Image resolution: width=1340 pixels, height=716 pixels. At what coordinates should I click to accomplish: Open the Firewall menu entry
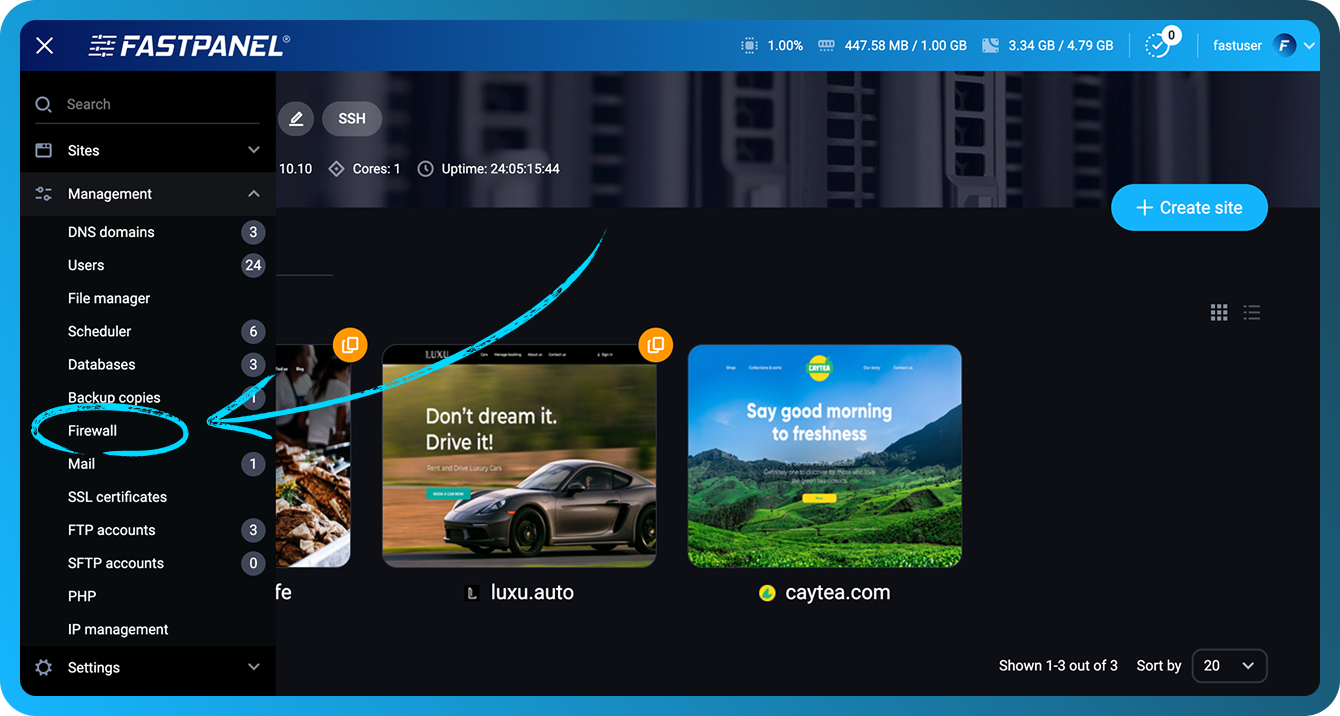(92, 430)
